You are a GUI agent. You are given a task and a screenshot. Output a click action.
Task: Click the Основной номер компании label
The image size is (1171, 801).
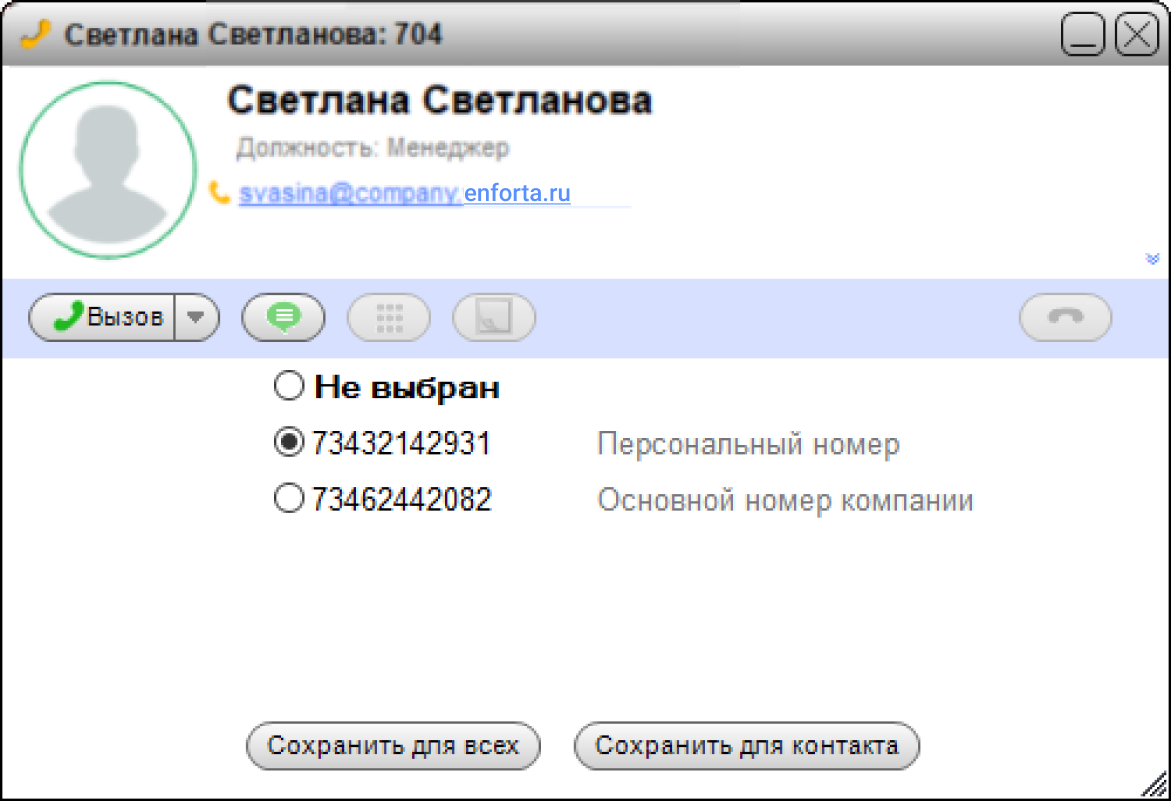(x=785, y=500)
